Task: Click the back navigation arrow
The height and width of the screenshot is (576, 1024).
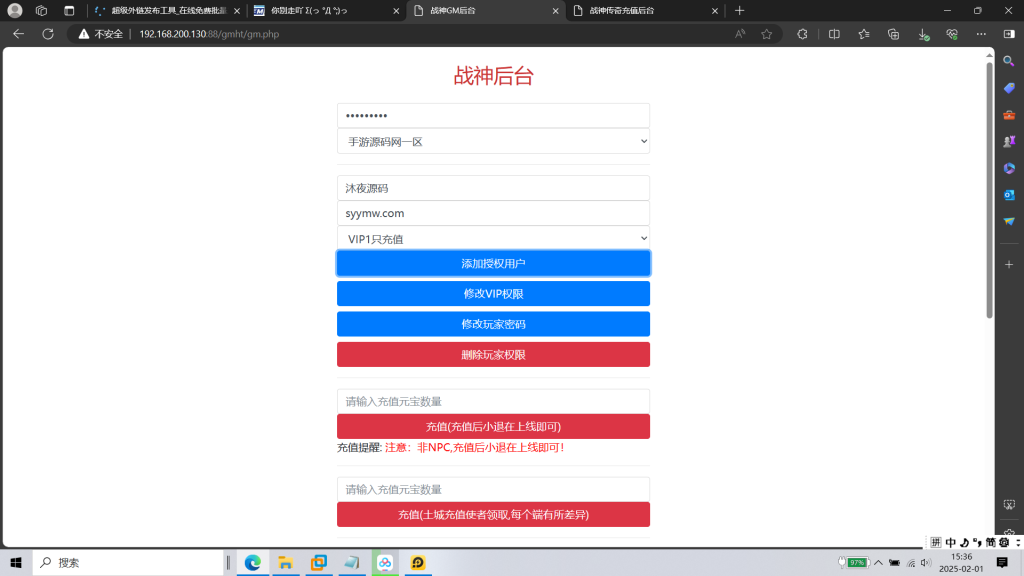Action: pyautogui.click(x=19, y=33)
